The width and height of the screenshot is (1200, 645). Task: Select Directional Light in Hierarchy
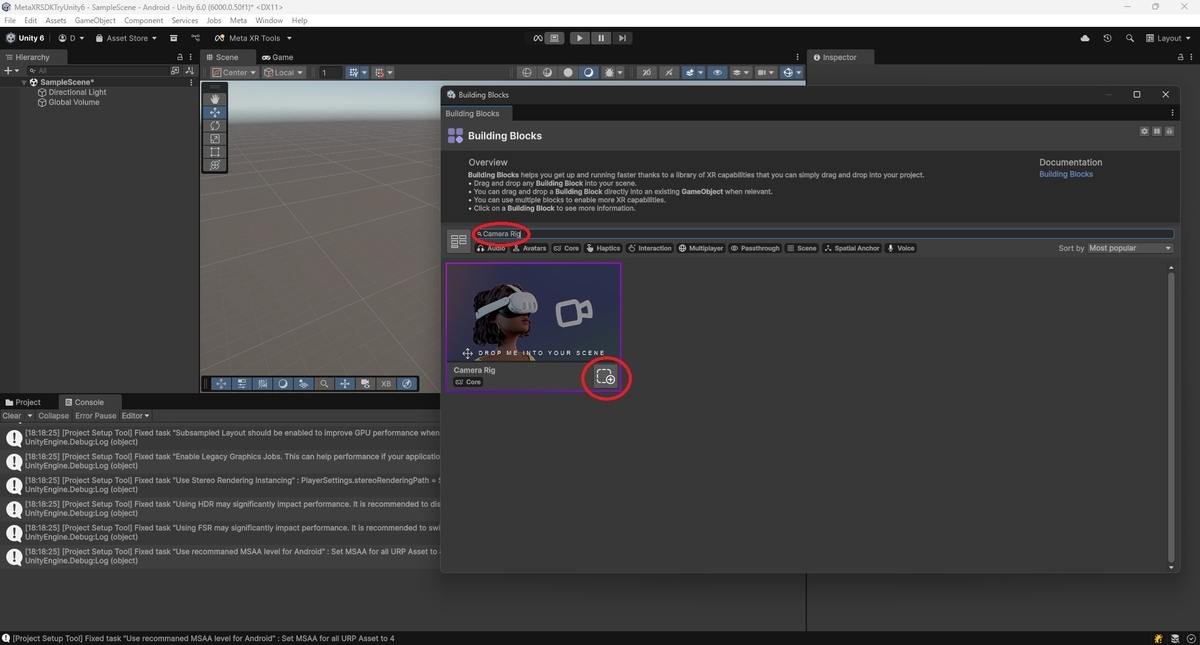click(77, 92)
